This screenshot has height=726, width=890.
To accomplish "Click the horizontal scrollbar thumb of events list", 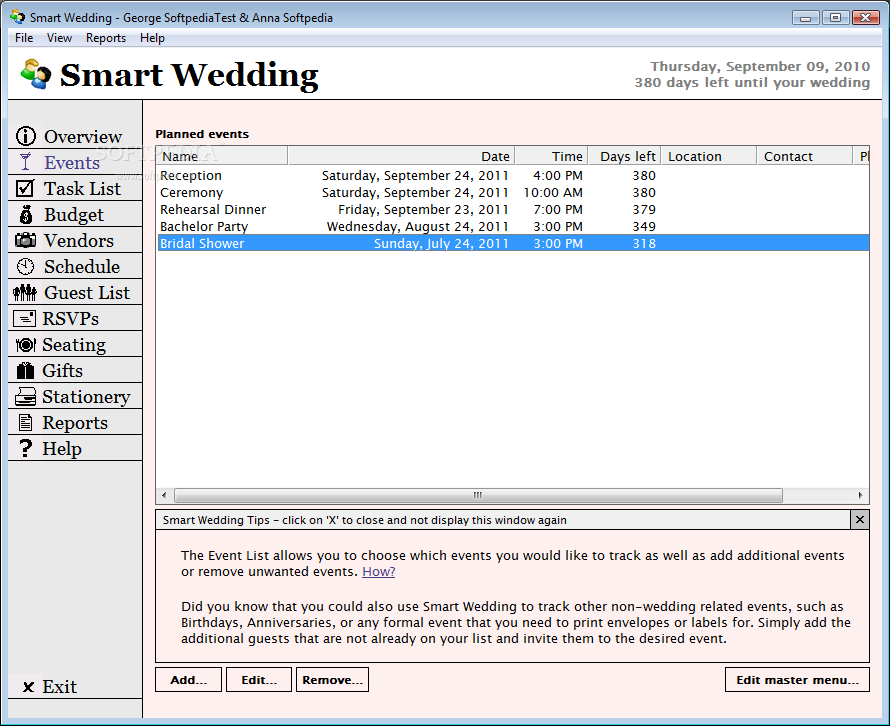I will [x=478, y=496].
